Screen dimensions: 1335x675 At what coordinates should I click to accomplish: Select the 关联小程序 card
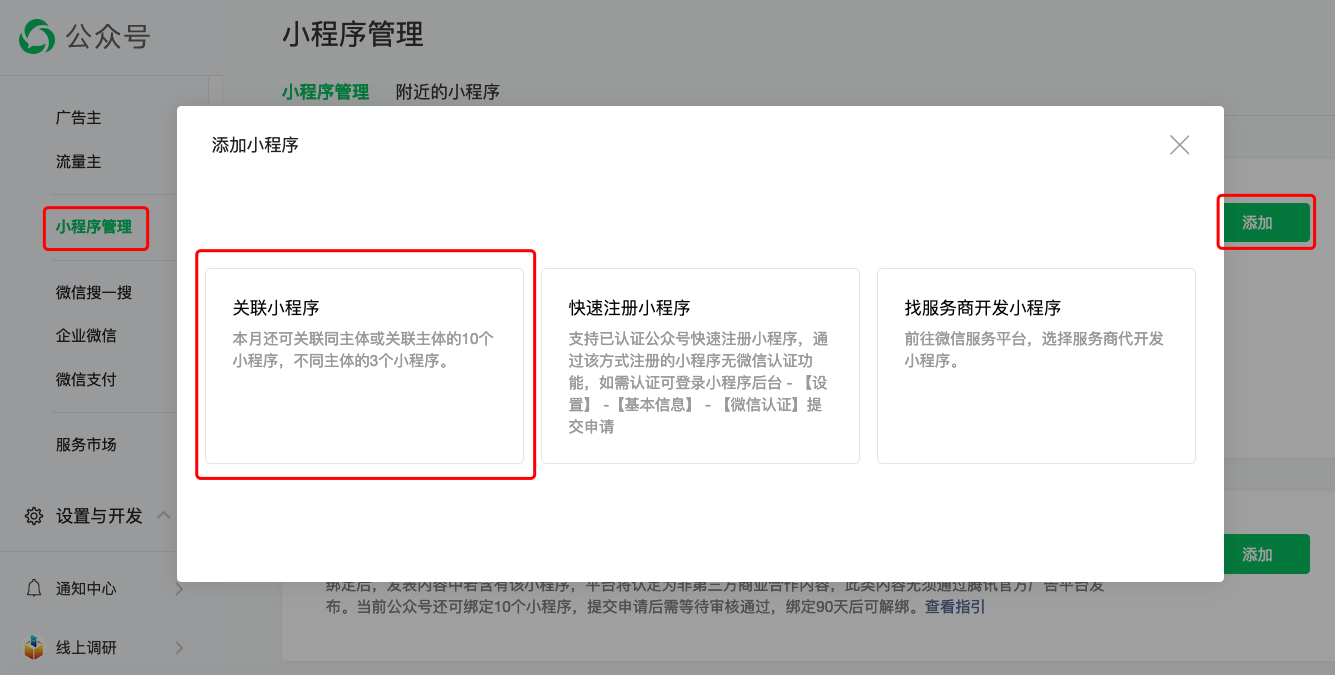tap(364, 366)
